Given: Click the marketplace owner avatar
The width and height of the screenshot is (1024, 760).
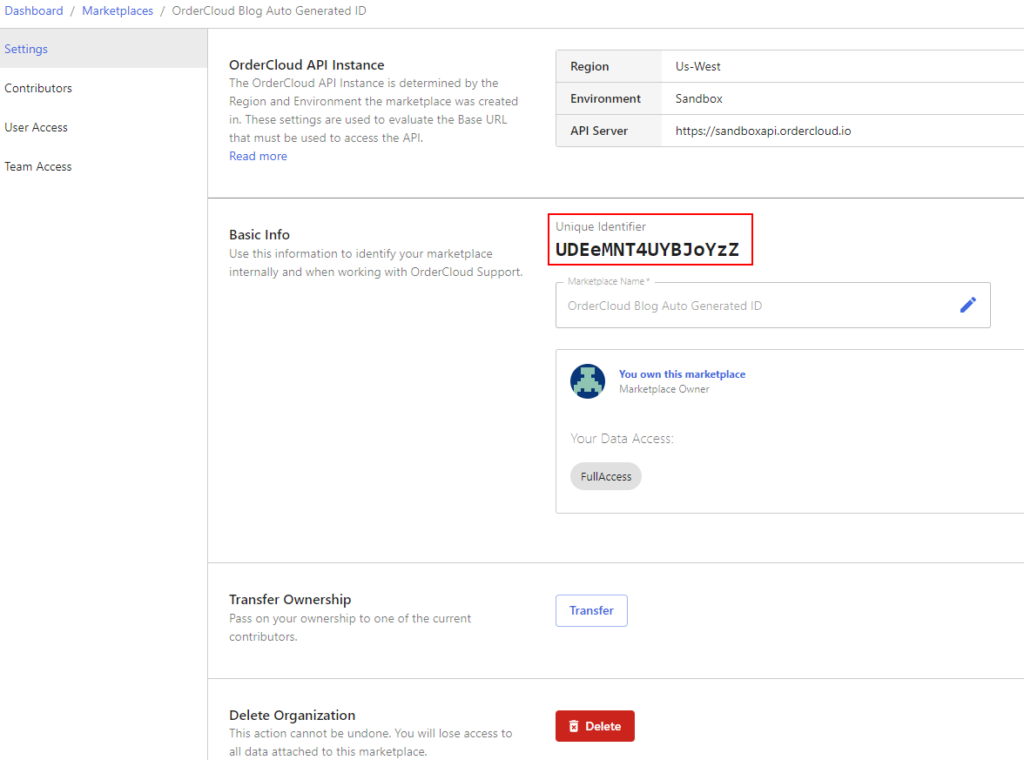Looking at the screenshot, I should pos(587,381).
